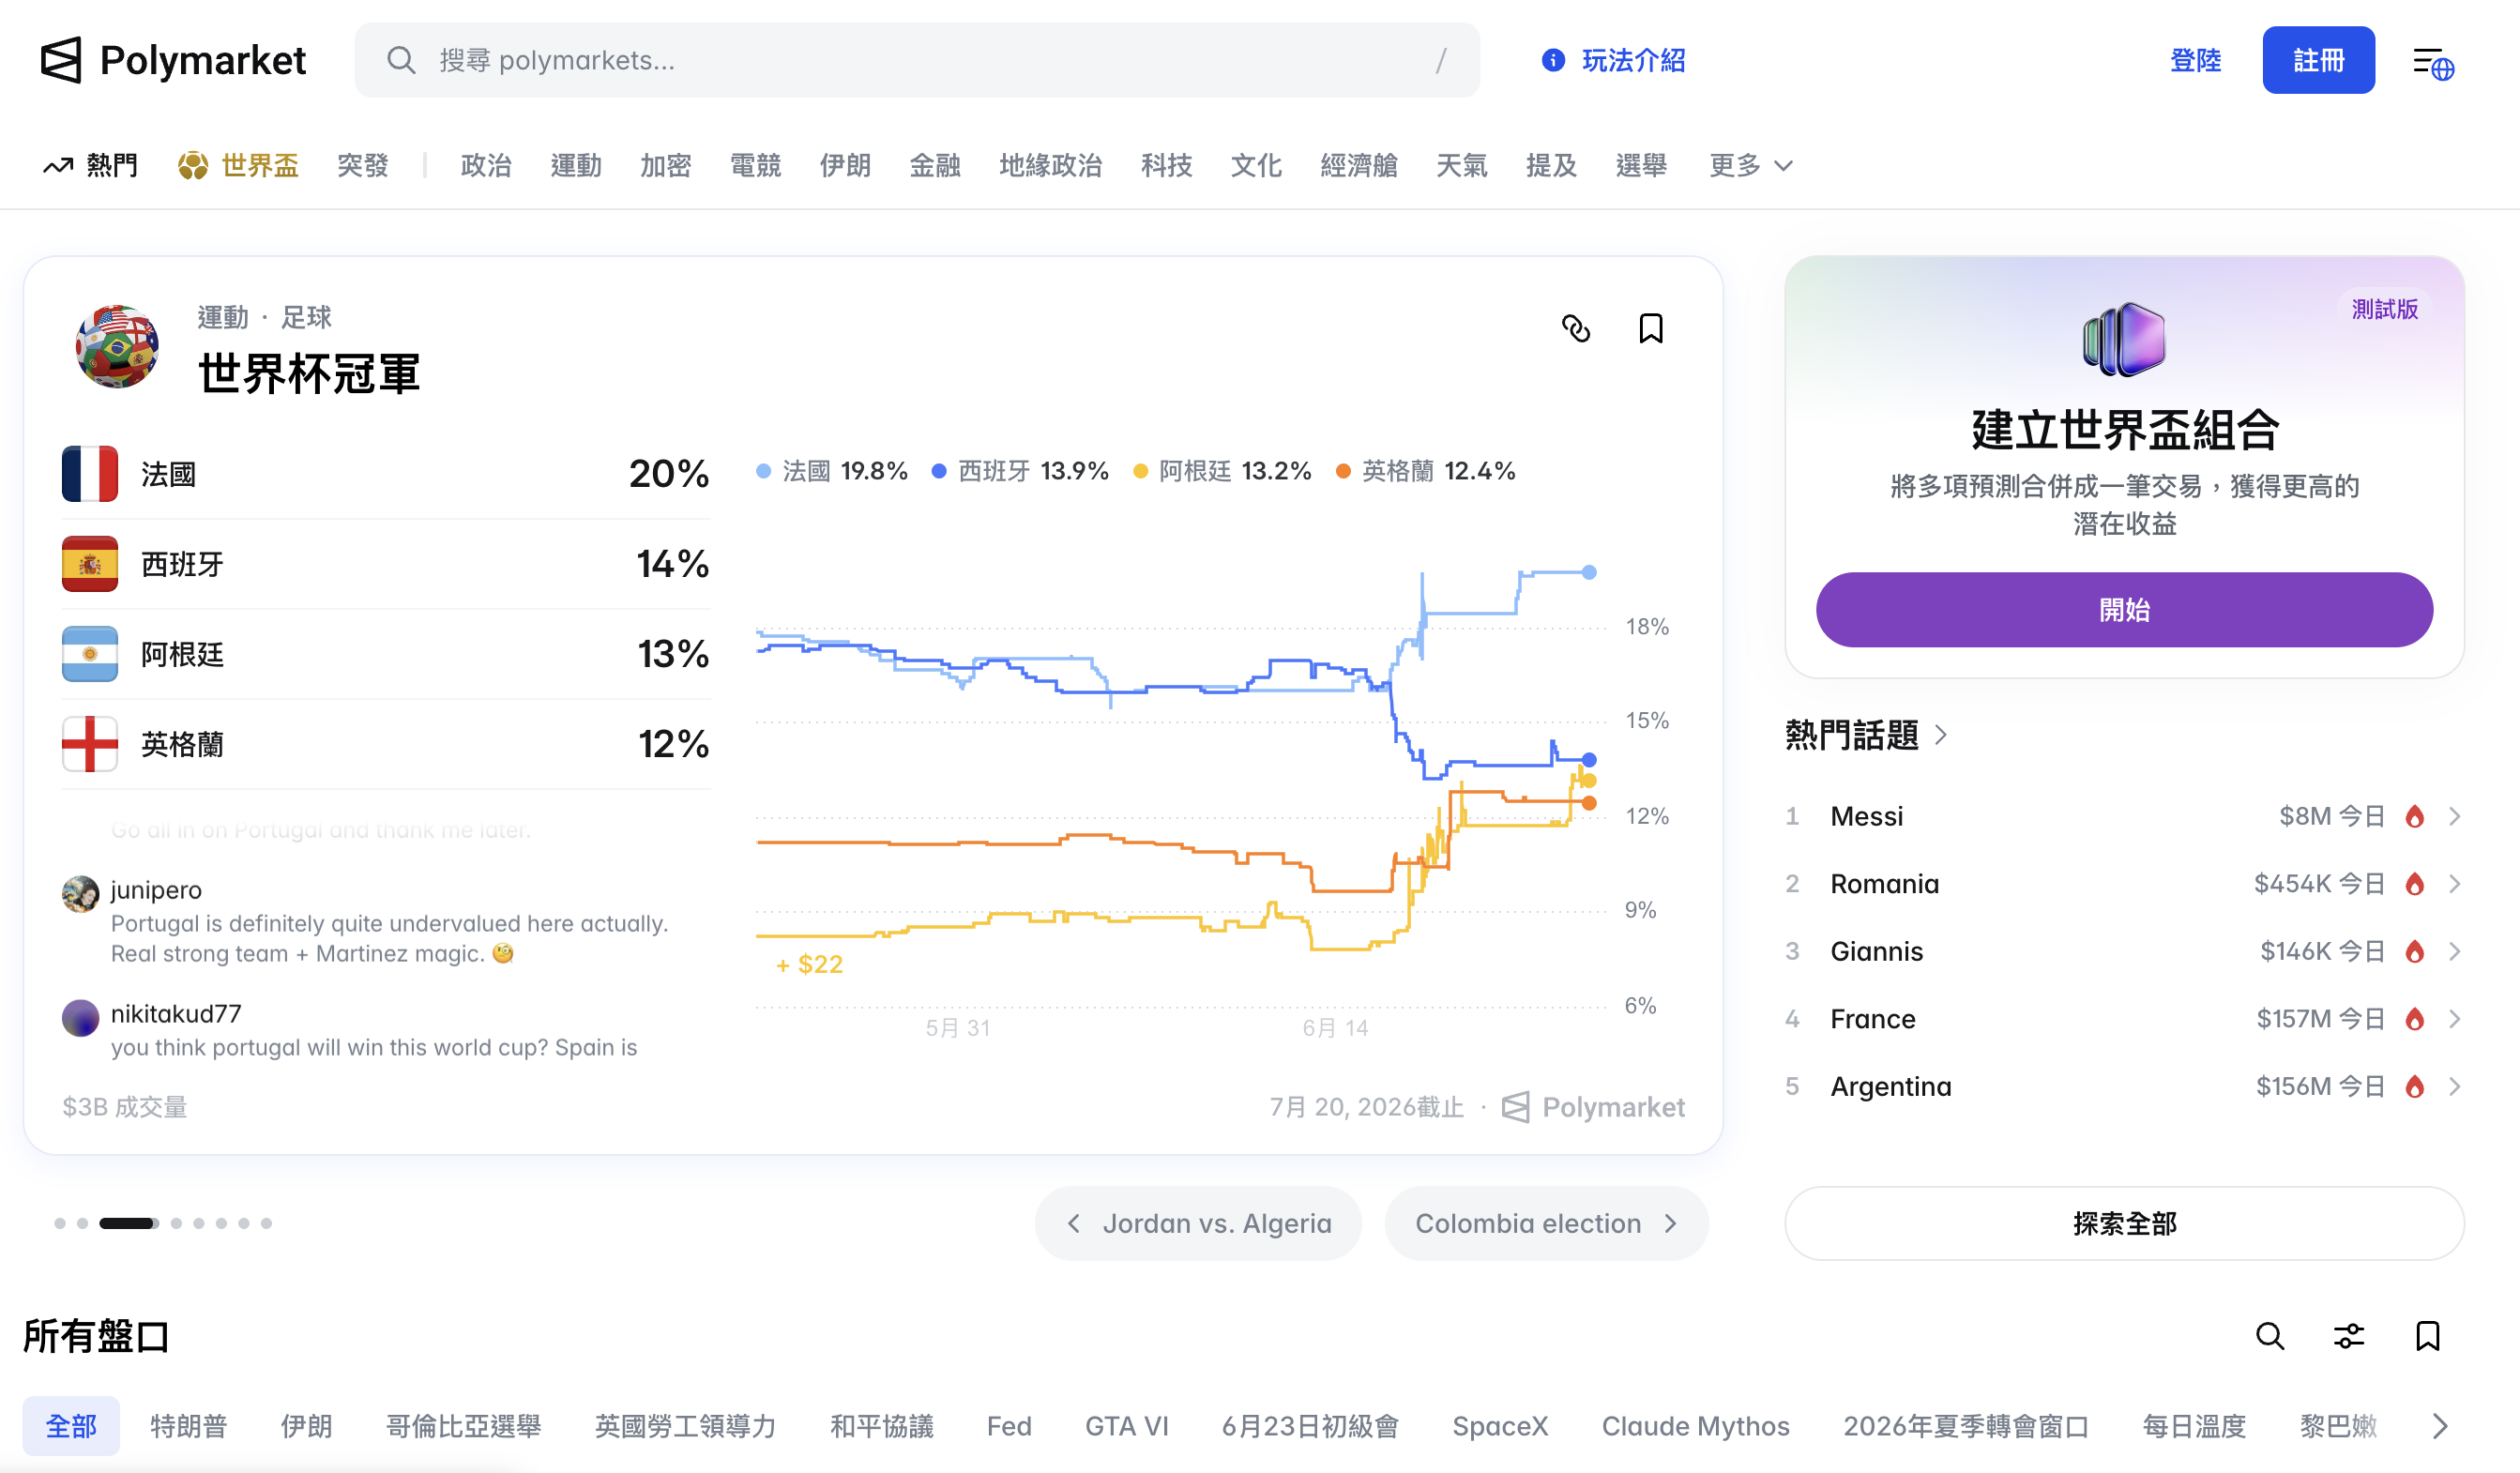Screen dimensions: 2520x1473
Task: Click the flame icon on the Giannis row
Action: [2415, 951]
